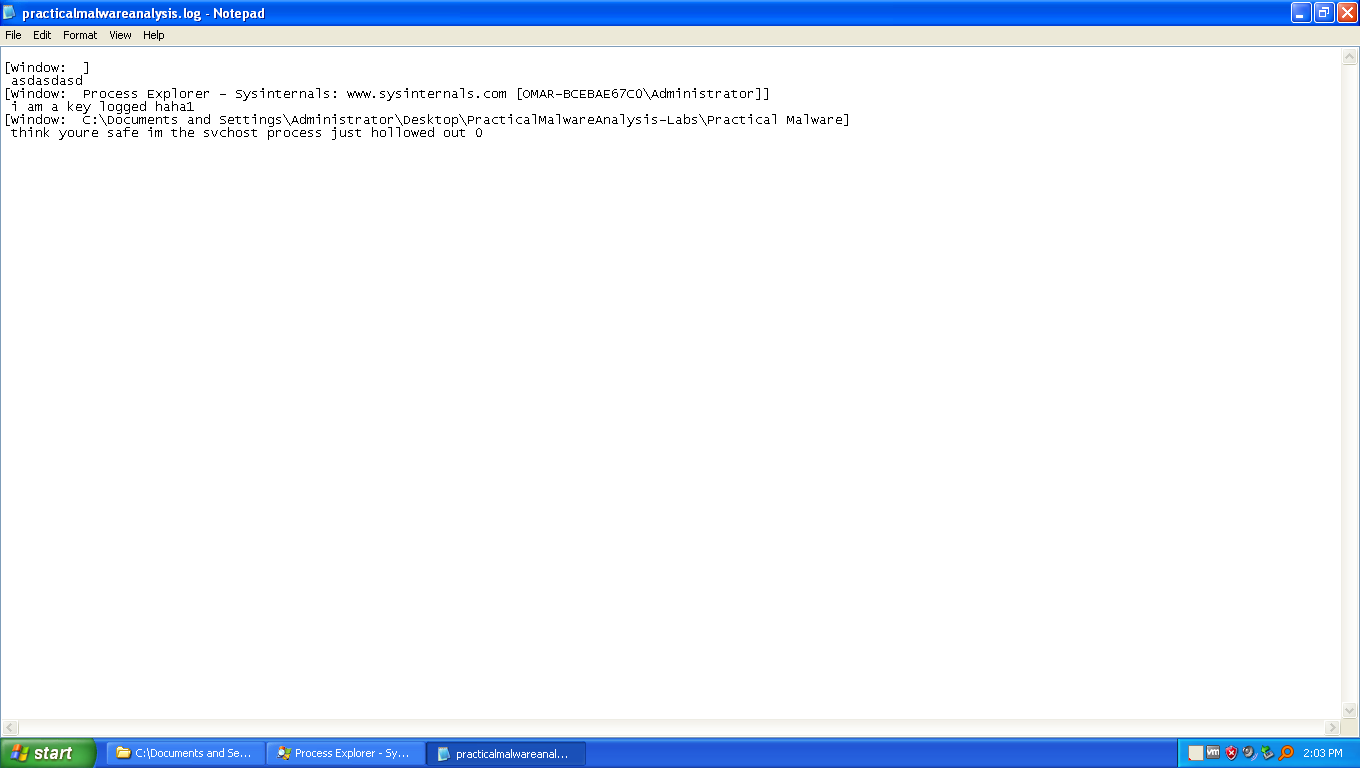
Task: Open the View menu
Action: click(x=120, y=35)
